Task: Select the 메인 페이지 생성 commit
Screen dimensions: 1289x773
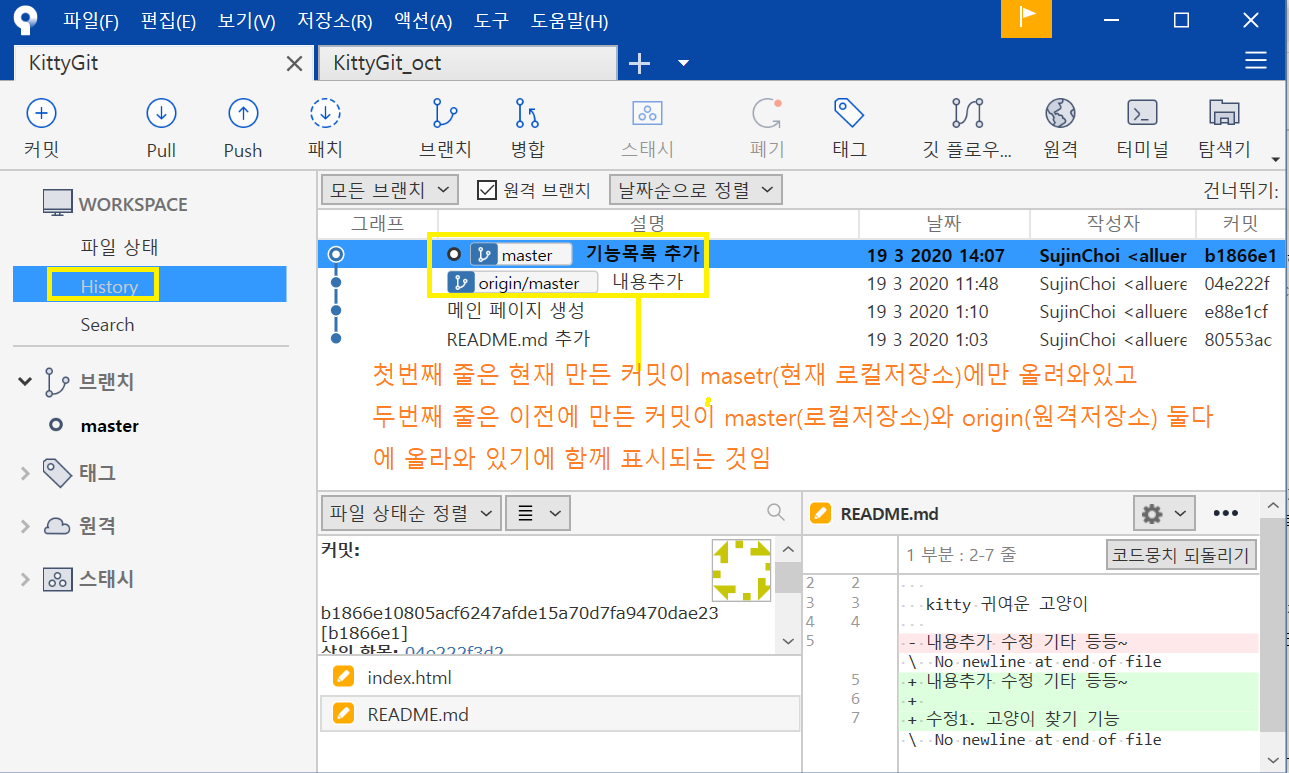Action: click(x=801, y=311)
